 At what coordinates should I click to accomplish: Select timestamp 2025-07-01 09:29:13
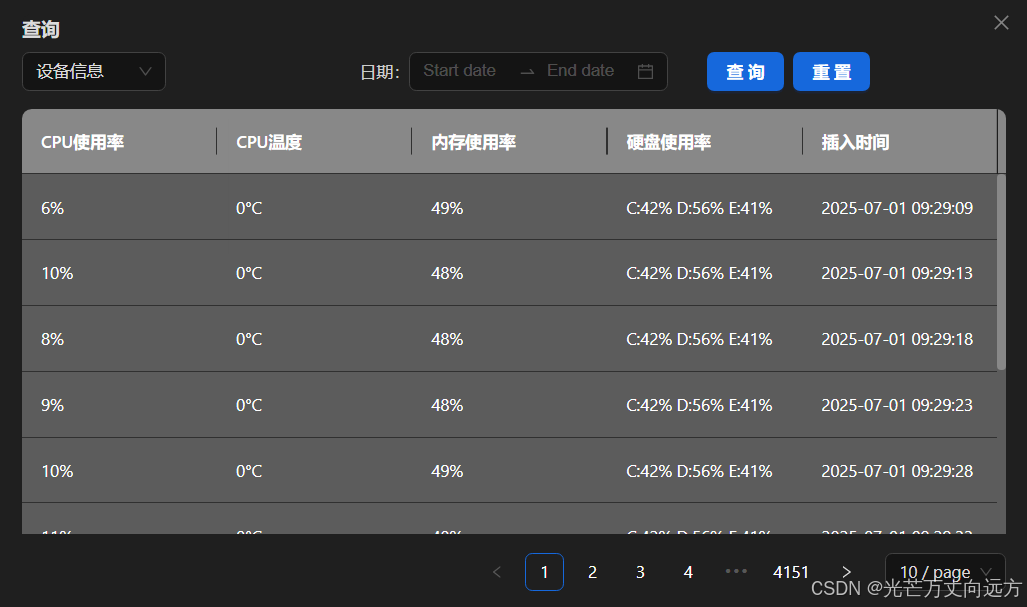tap(897, 273)
